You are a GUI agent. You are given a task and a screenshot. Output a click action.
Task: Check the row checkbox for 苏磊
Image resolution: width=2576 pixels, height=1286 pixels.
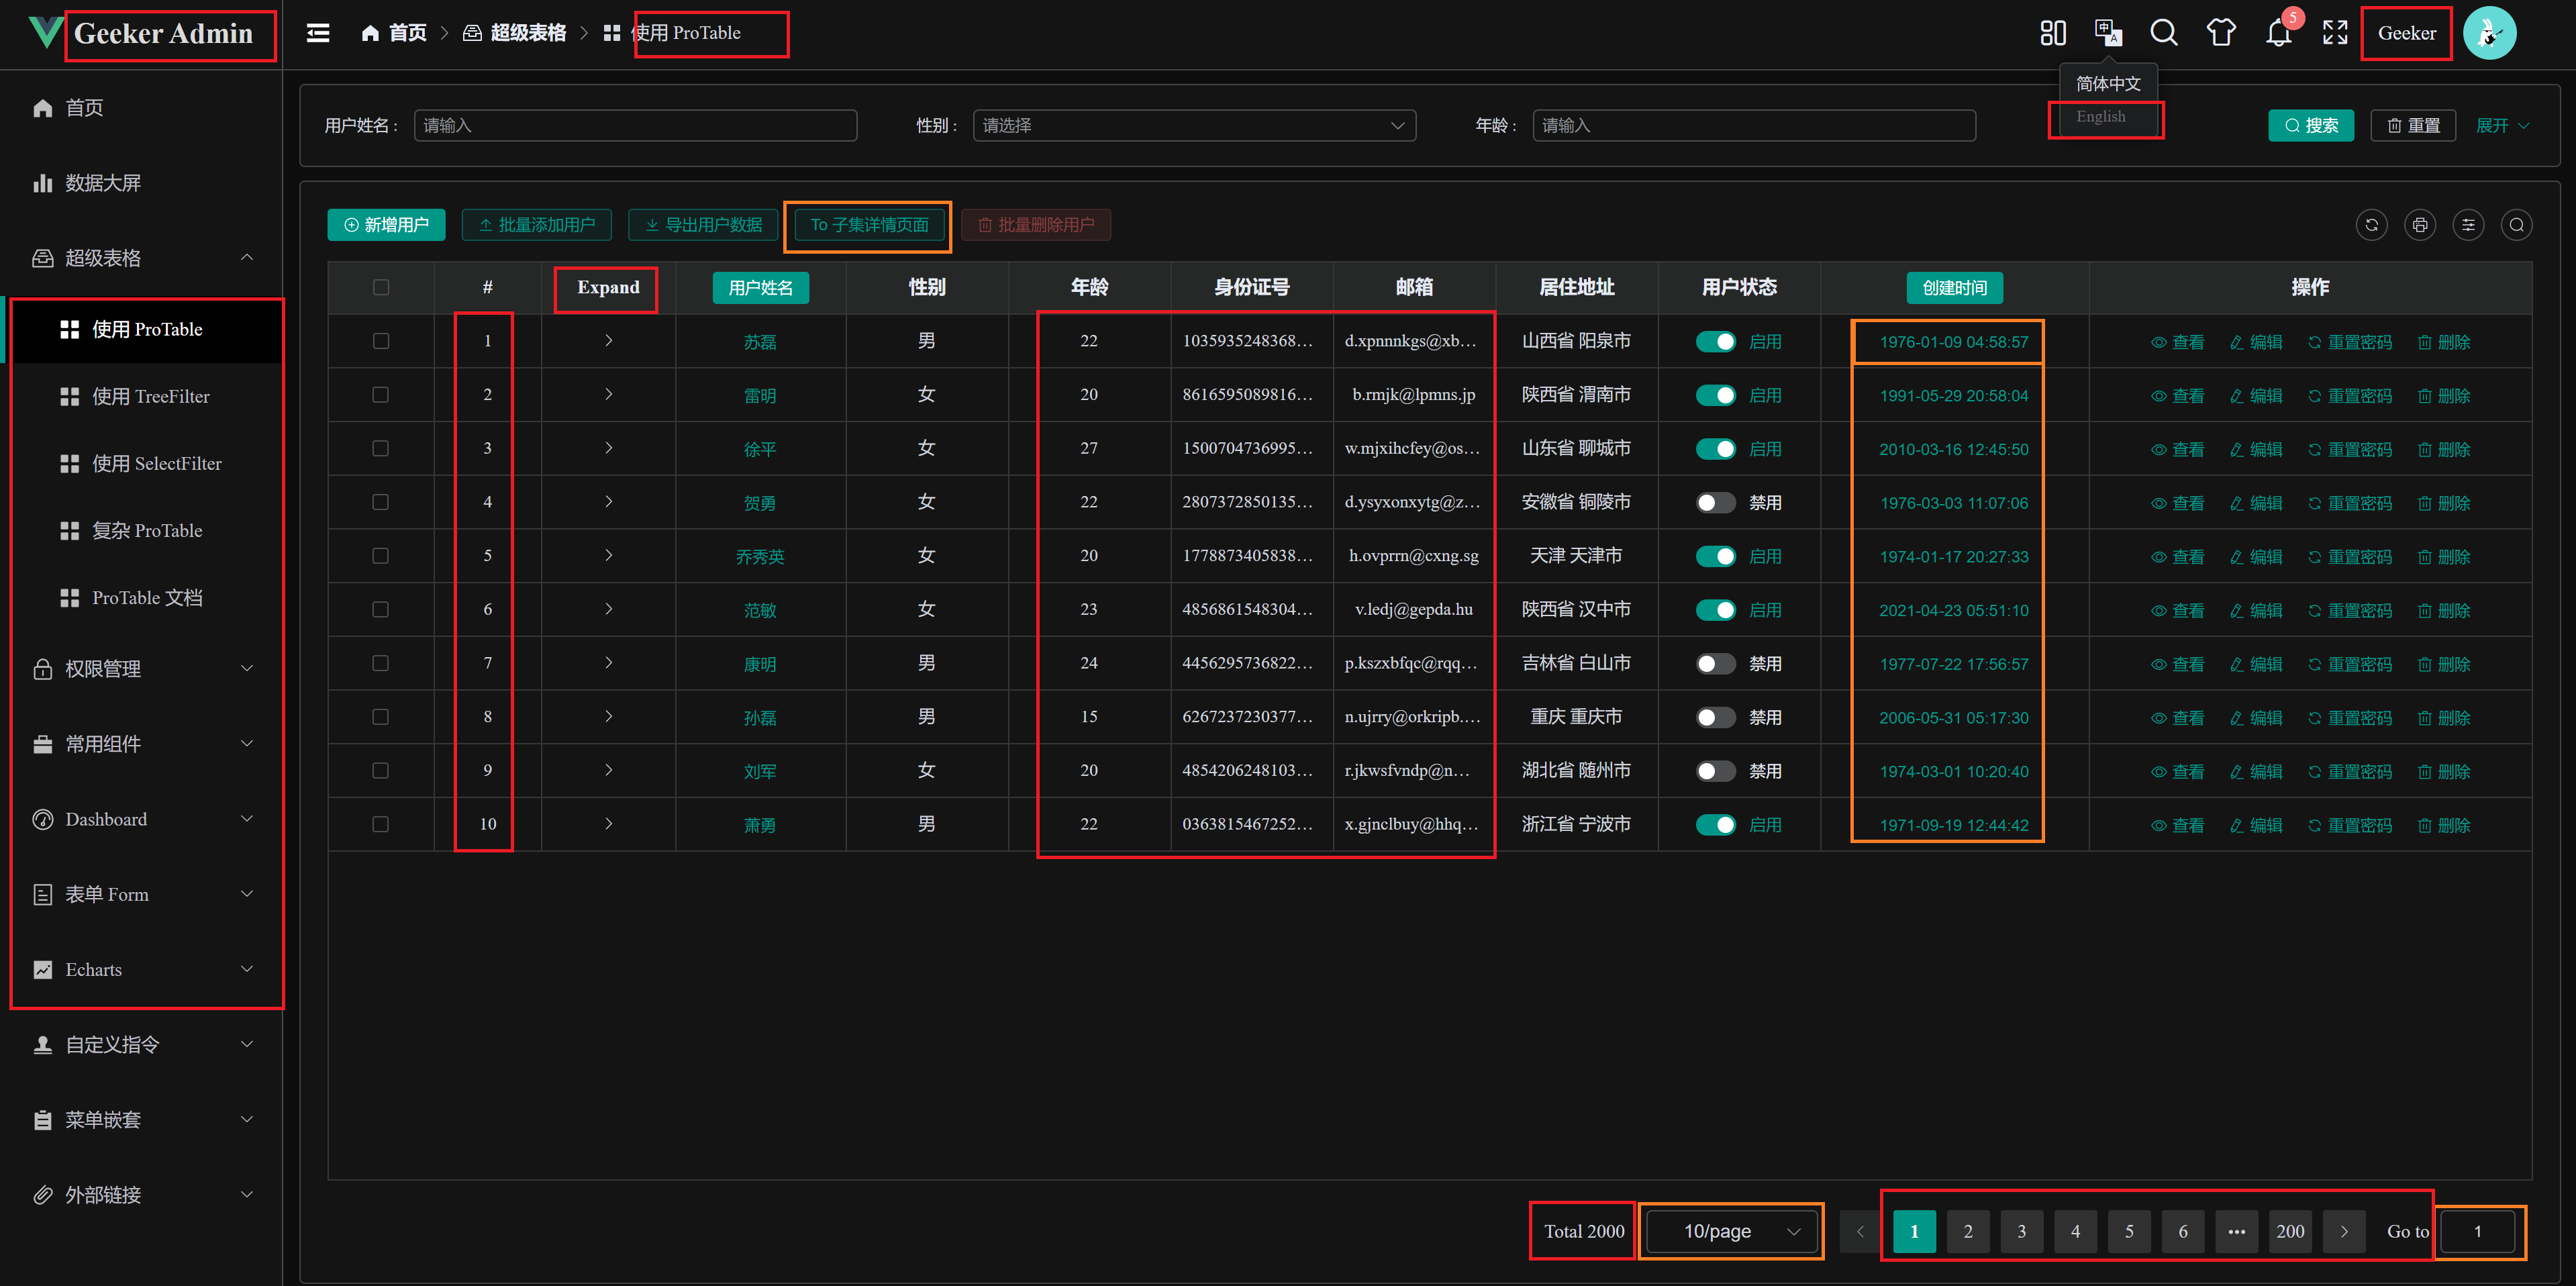(x=381, y=342)
